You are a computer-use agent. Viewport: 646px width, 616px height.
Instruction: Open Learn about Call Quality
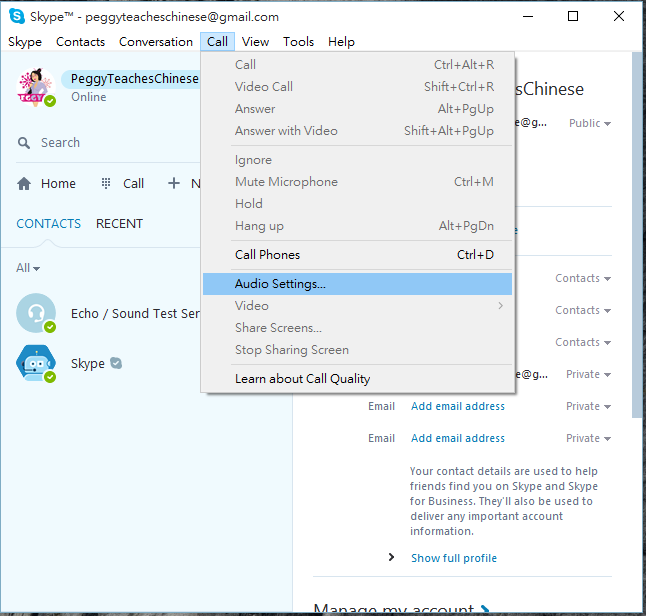click(x=357, y=379)
